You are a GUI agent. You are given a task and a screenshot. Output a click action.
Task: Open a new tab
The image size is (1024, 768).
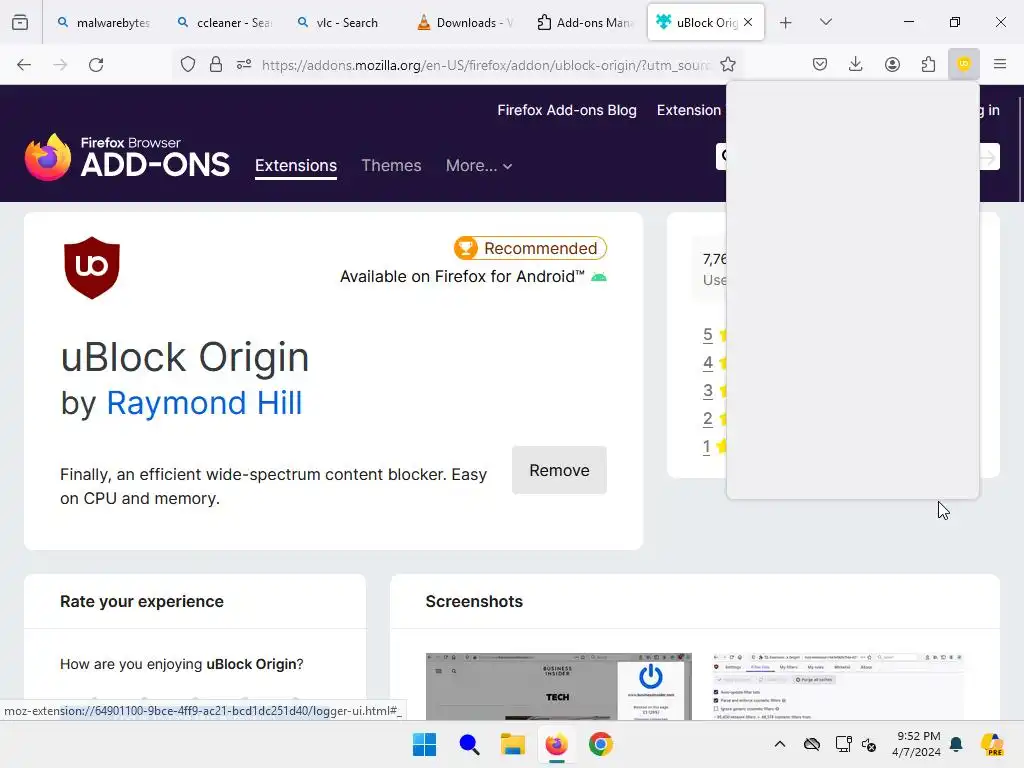click(786, 22)
